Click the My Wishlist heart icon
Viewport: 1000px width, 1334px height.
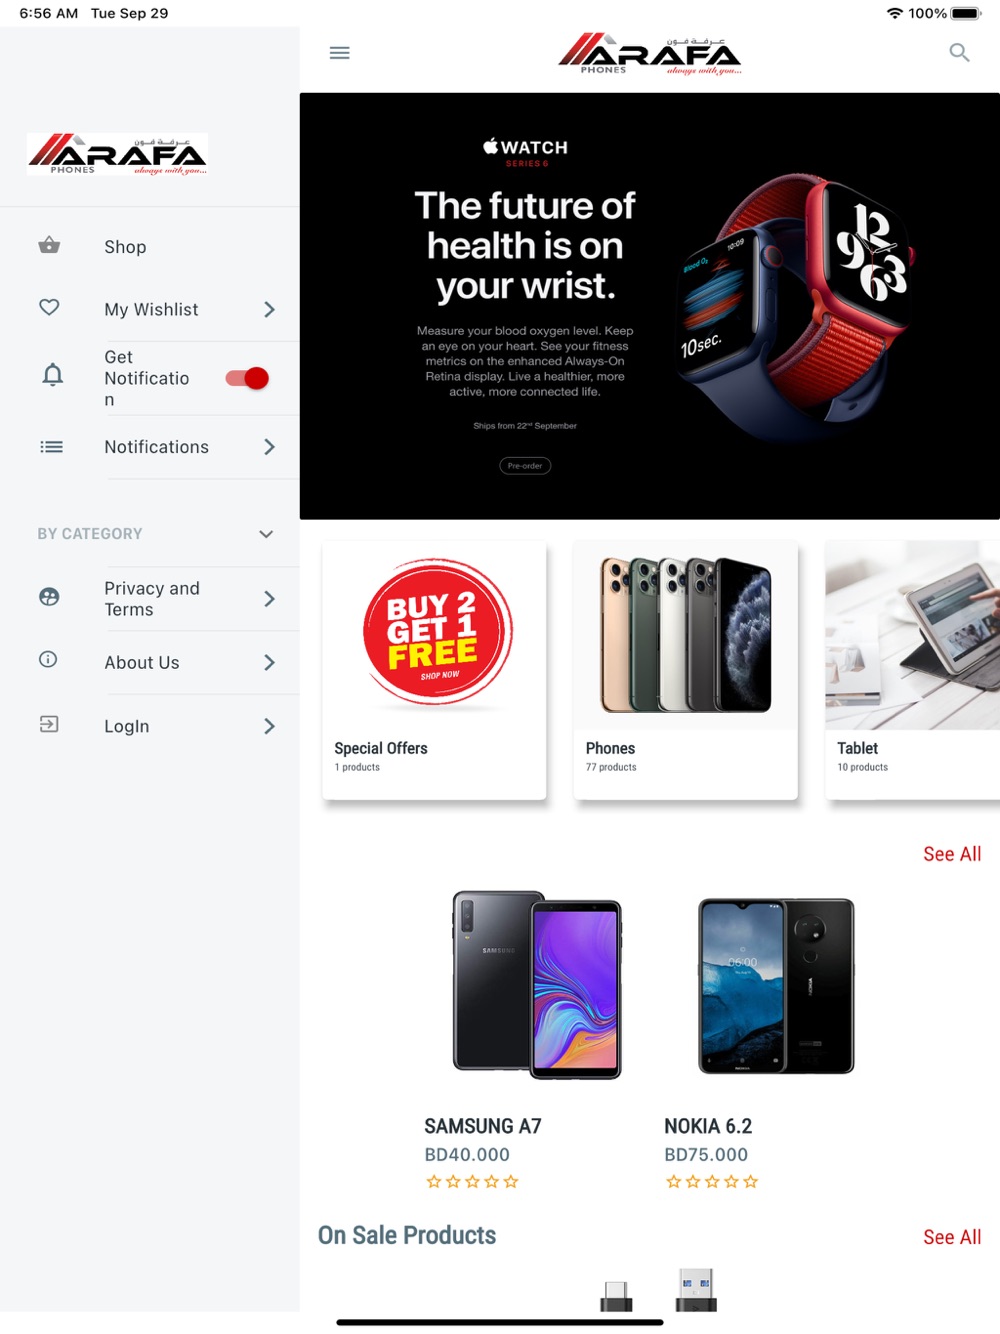tap(49, 308)
